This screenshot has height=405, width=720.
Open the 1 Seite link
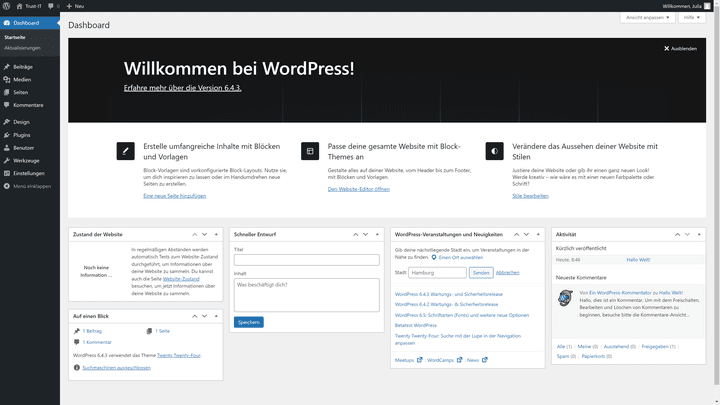[162, 331]
